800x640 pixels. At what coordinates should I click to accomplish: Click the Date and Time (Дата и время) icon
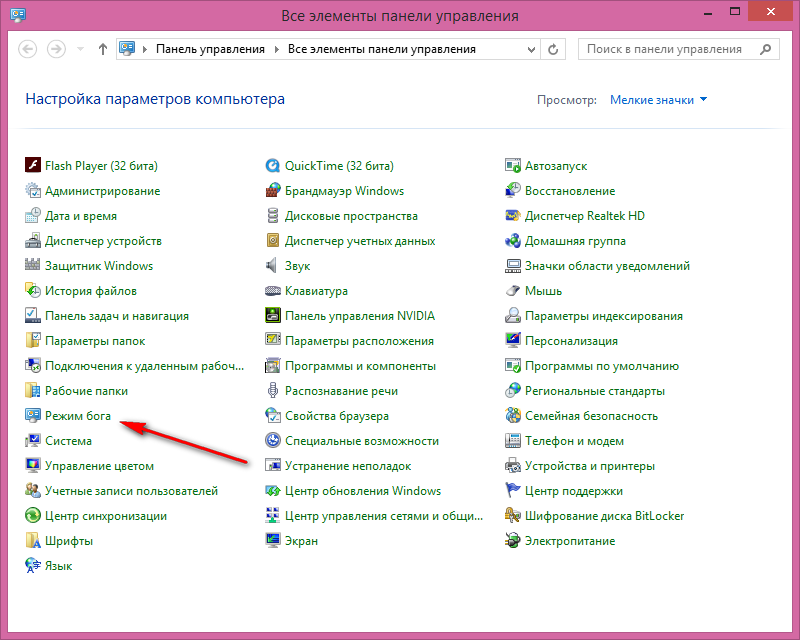point(33,215)
